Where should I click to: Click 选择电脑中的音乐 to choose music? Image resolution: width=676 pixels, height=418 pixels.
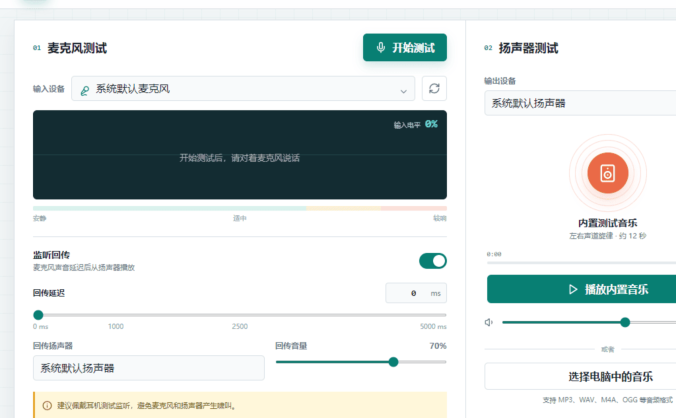tap(580, 377)
